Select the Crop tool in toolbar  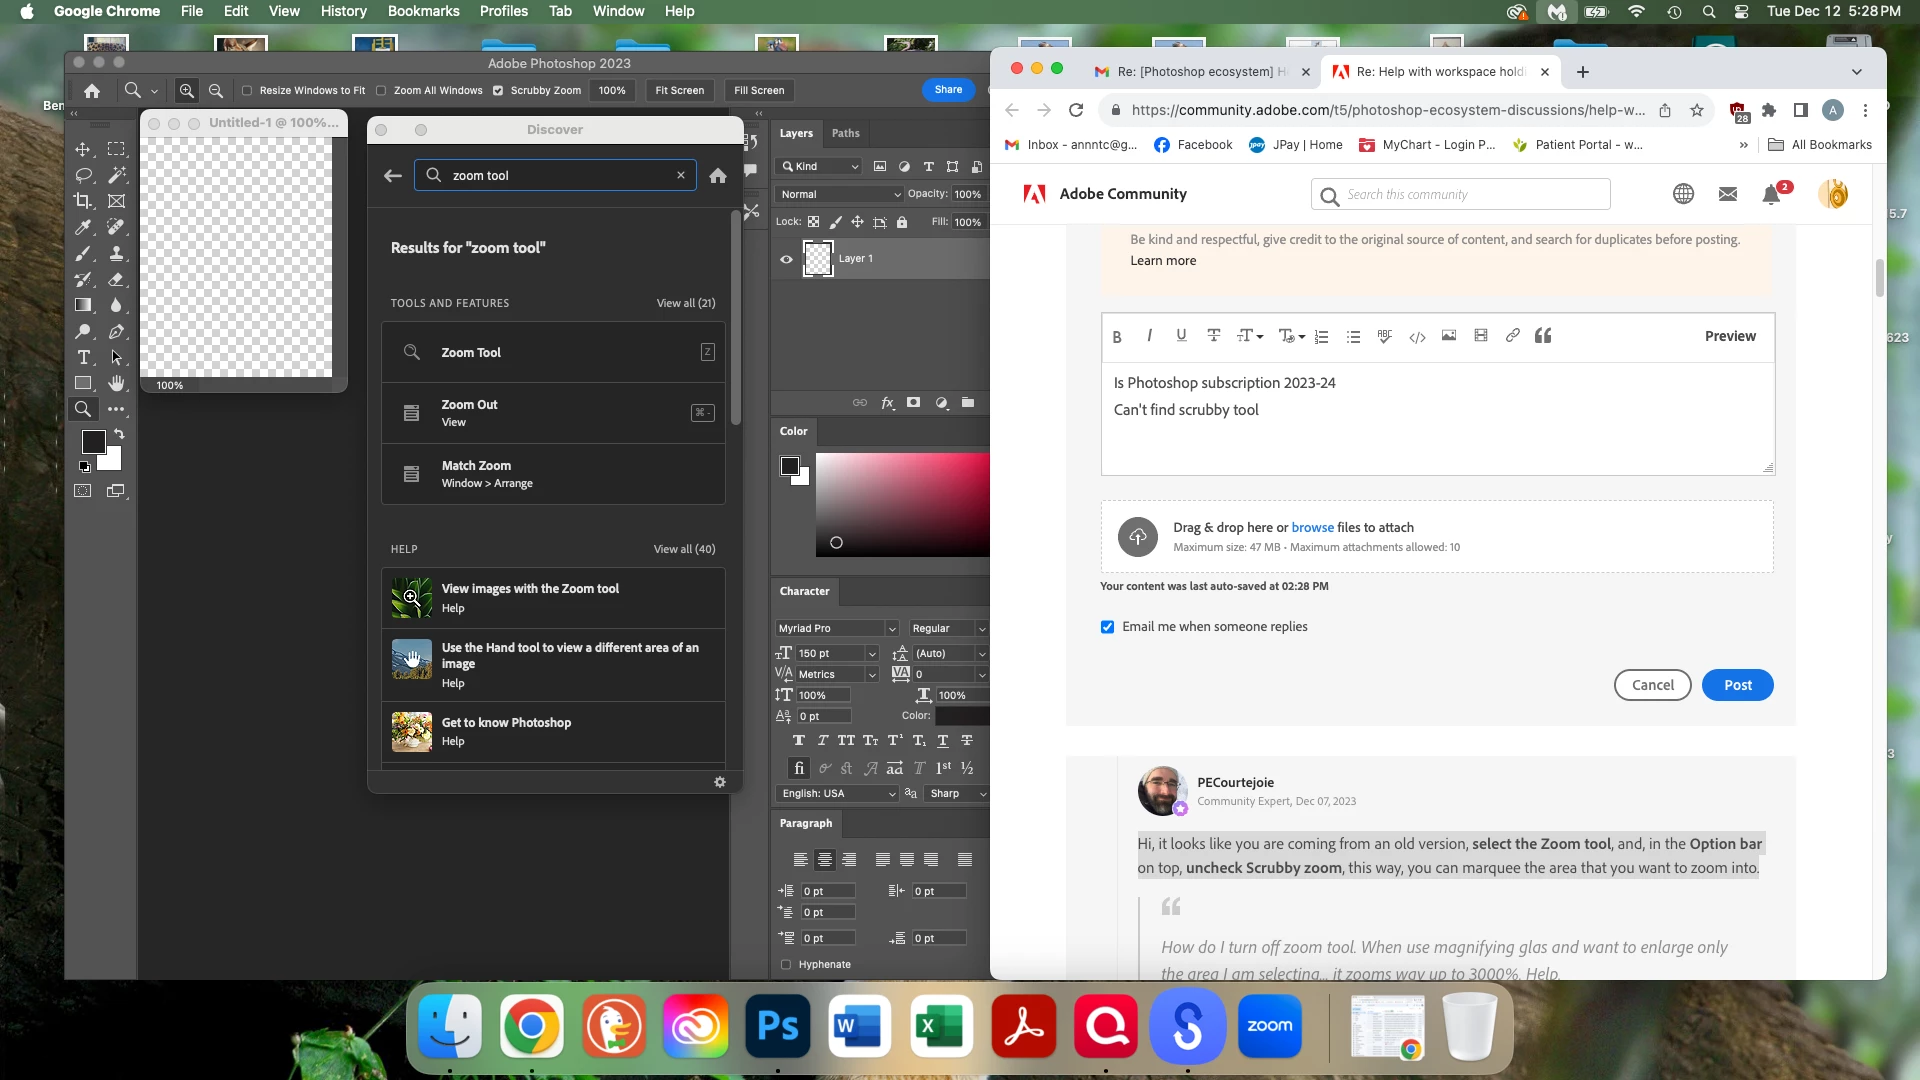point(83,201)
